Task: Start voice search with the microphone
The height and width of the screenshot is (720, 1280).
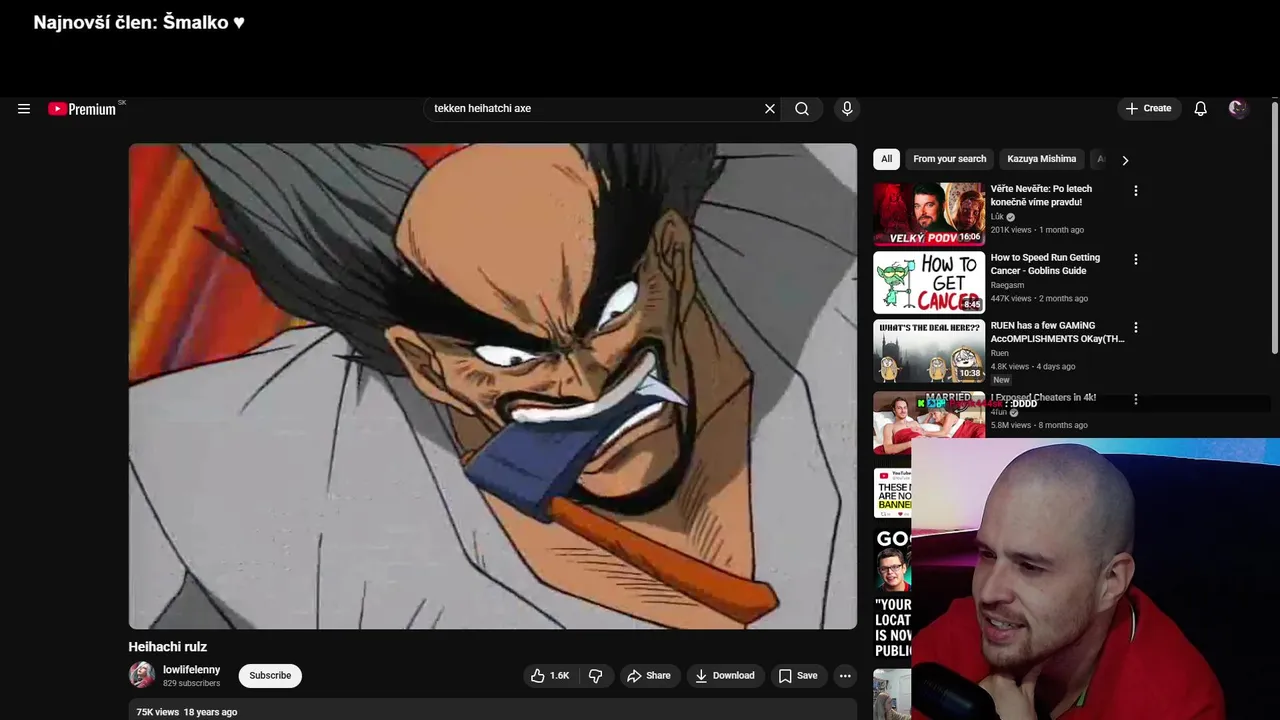Action: click(x=847, y=109)
